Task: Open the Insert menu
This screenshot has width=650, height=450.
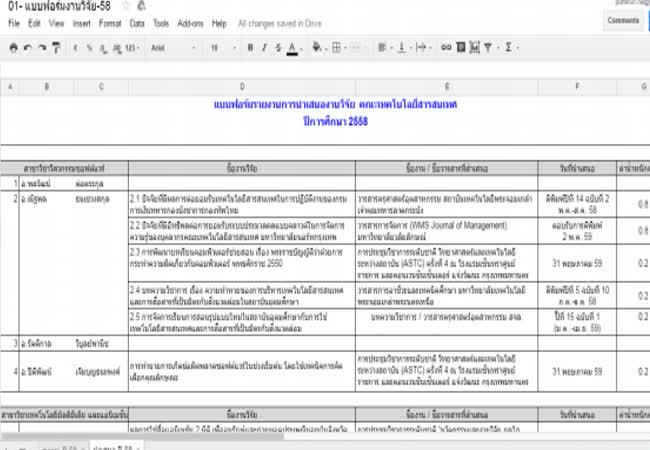Action: click(81, 23)
